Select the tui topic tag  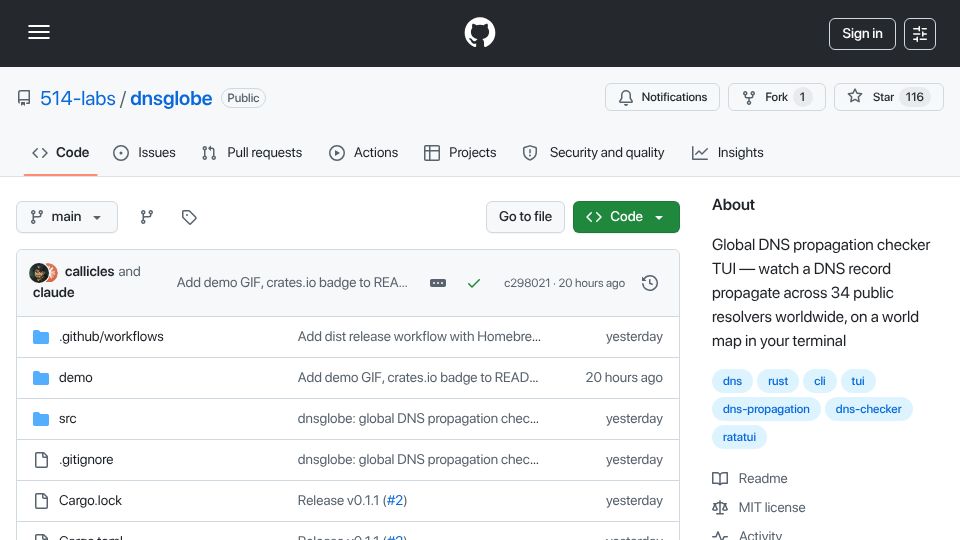tap(858, 381)
